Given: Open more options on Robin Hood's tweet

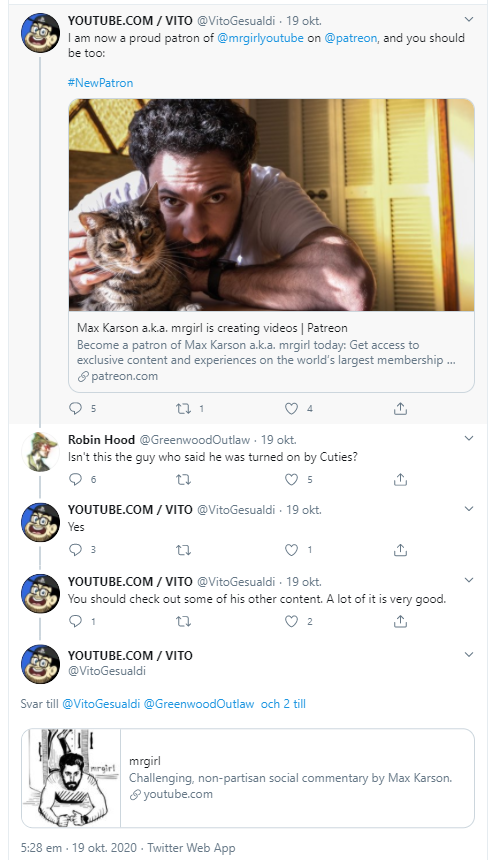Looking at the screenshot, I should (x=469, y=438).
